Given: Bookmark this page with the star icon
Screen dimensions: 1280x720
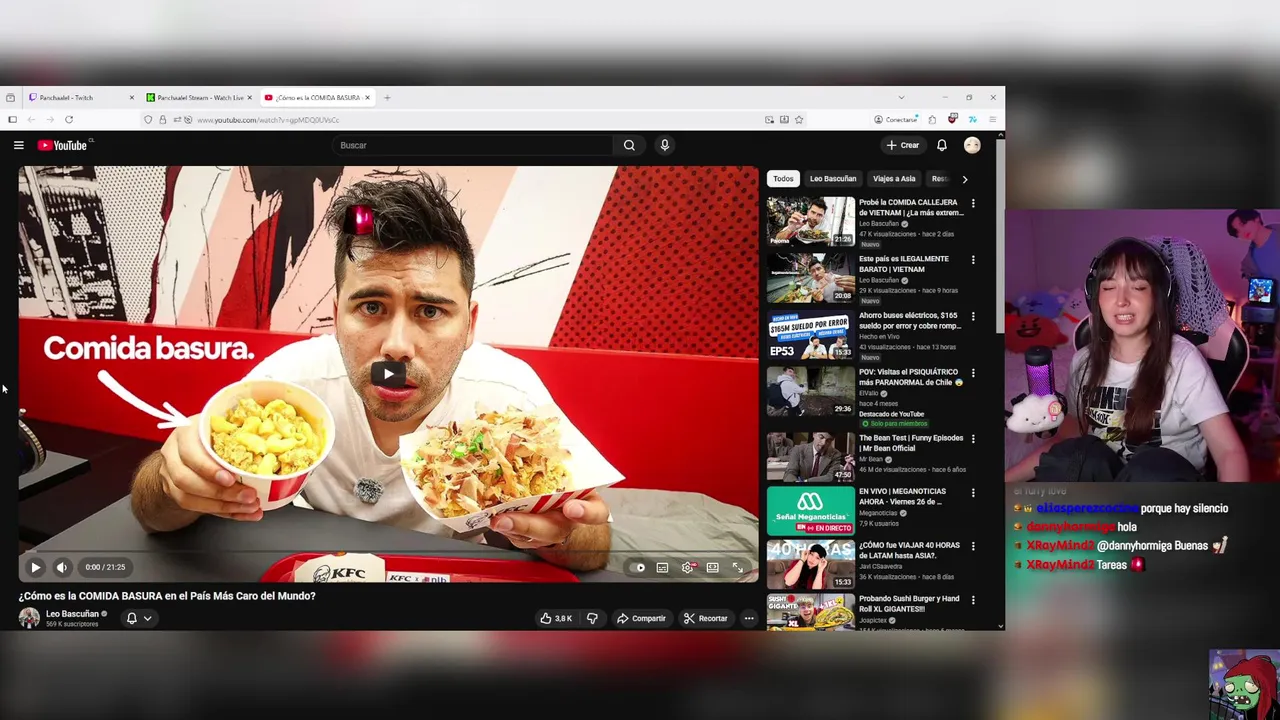Looking at the screenshot, I should click(798, 120).
